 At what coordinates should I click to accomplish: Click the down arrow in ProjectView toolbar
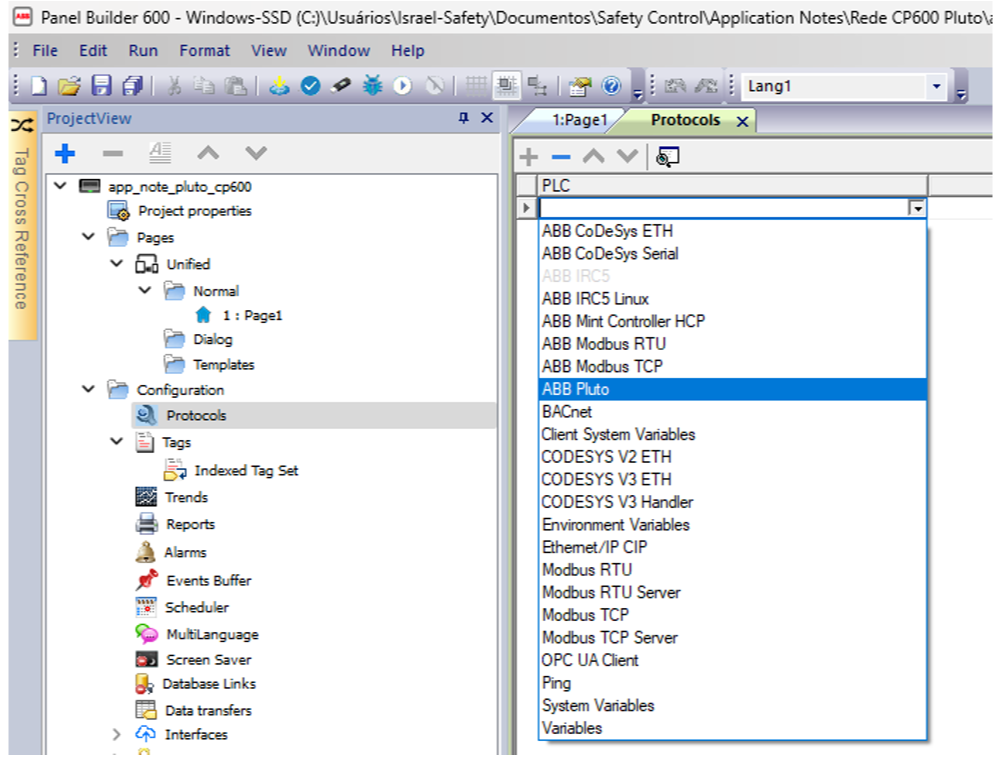[256, 153]
